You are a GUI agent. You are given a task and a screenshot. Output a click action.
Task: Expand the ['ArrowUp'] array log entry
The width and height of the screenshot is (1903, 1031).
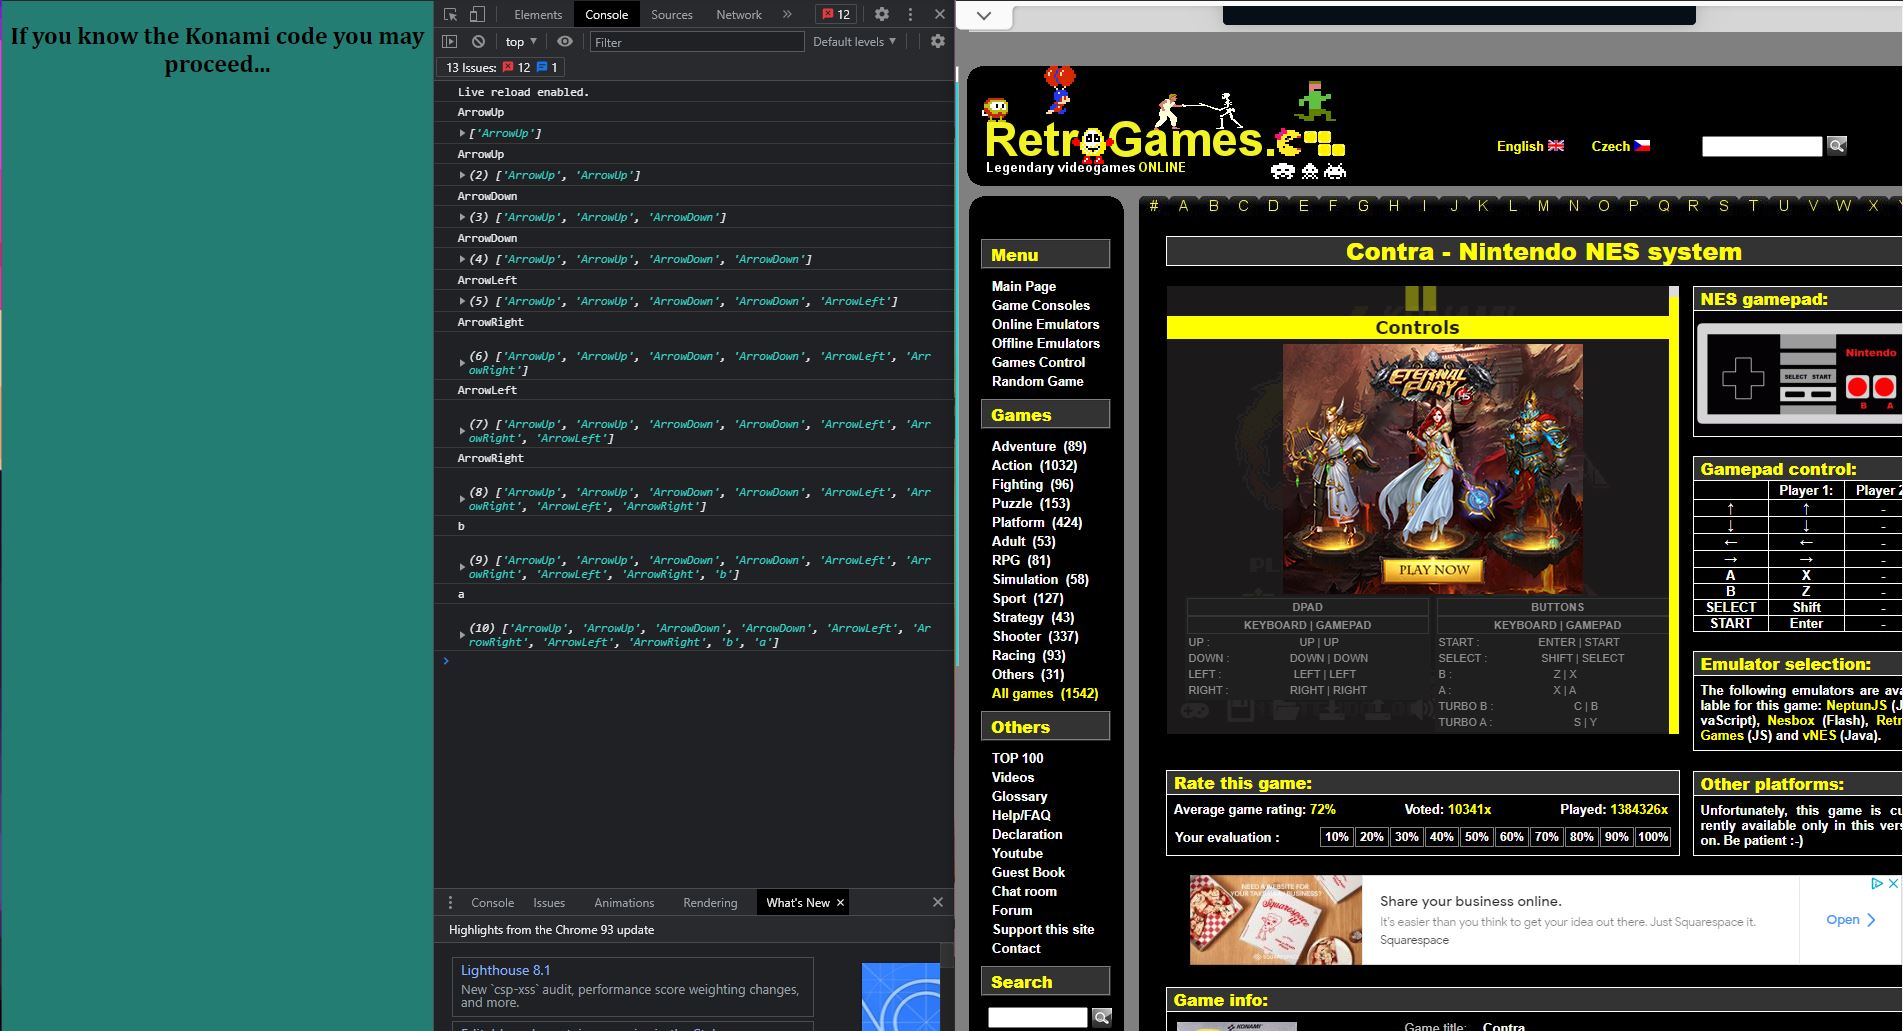(462, 133)
